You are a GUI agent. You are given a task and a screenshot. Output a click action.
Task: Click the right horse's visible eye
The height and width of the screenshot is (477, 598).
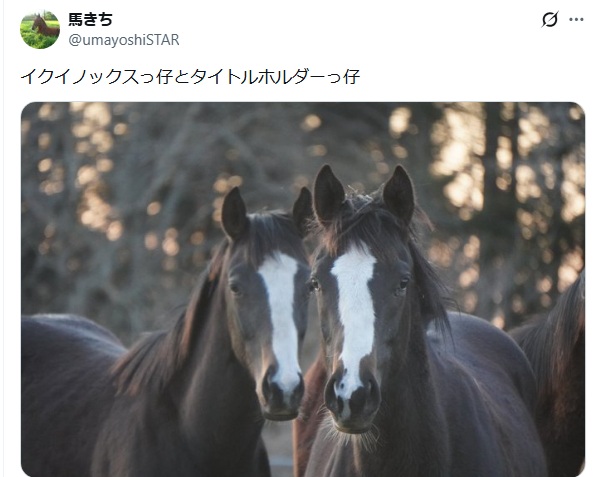403,284
